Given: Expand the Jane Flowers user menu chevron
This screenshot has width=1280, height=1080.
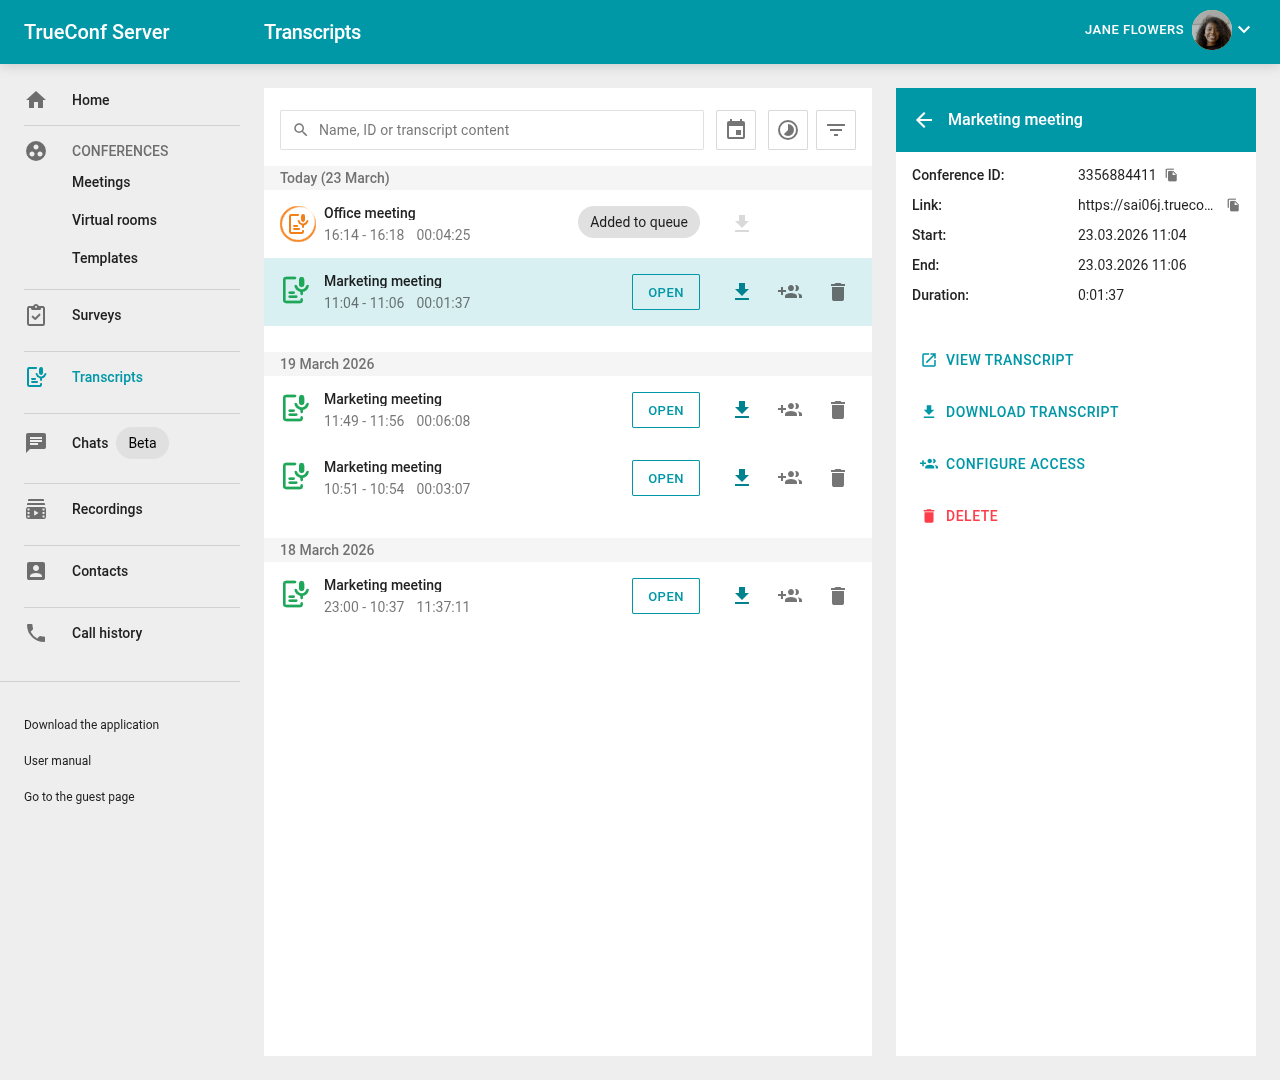Looking at the screenshot, I should click(x=1244, y=30).
